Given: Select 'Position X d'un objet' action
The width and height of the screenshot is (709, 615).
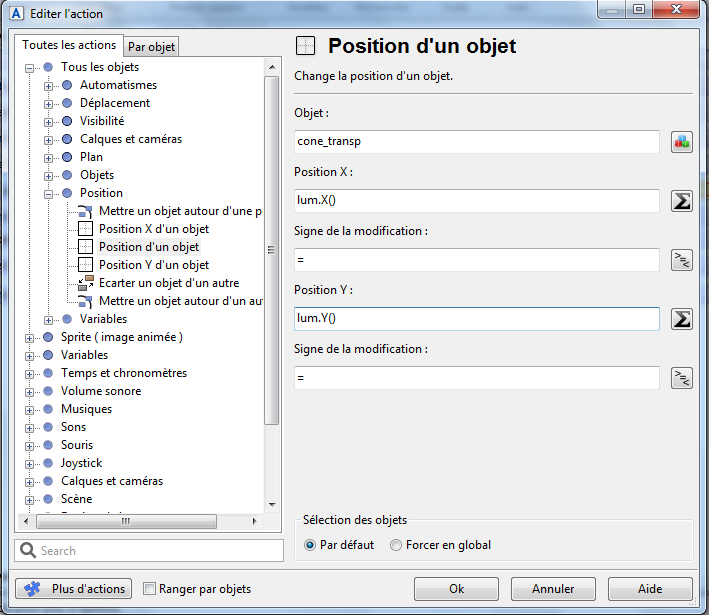Looking at the screenshot, I should [x=154, y=229].
